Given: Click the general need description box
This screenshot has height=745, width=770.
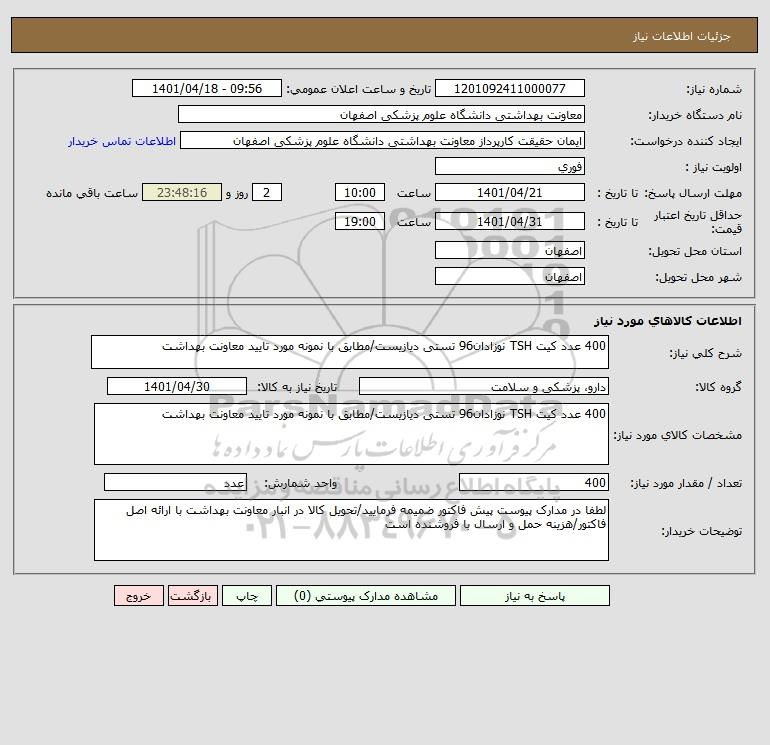Looking at the screenshot, I should coord(350,352).
